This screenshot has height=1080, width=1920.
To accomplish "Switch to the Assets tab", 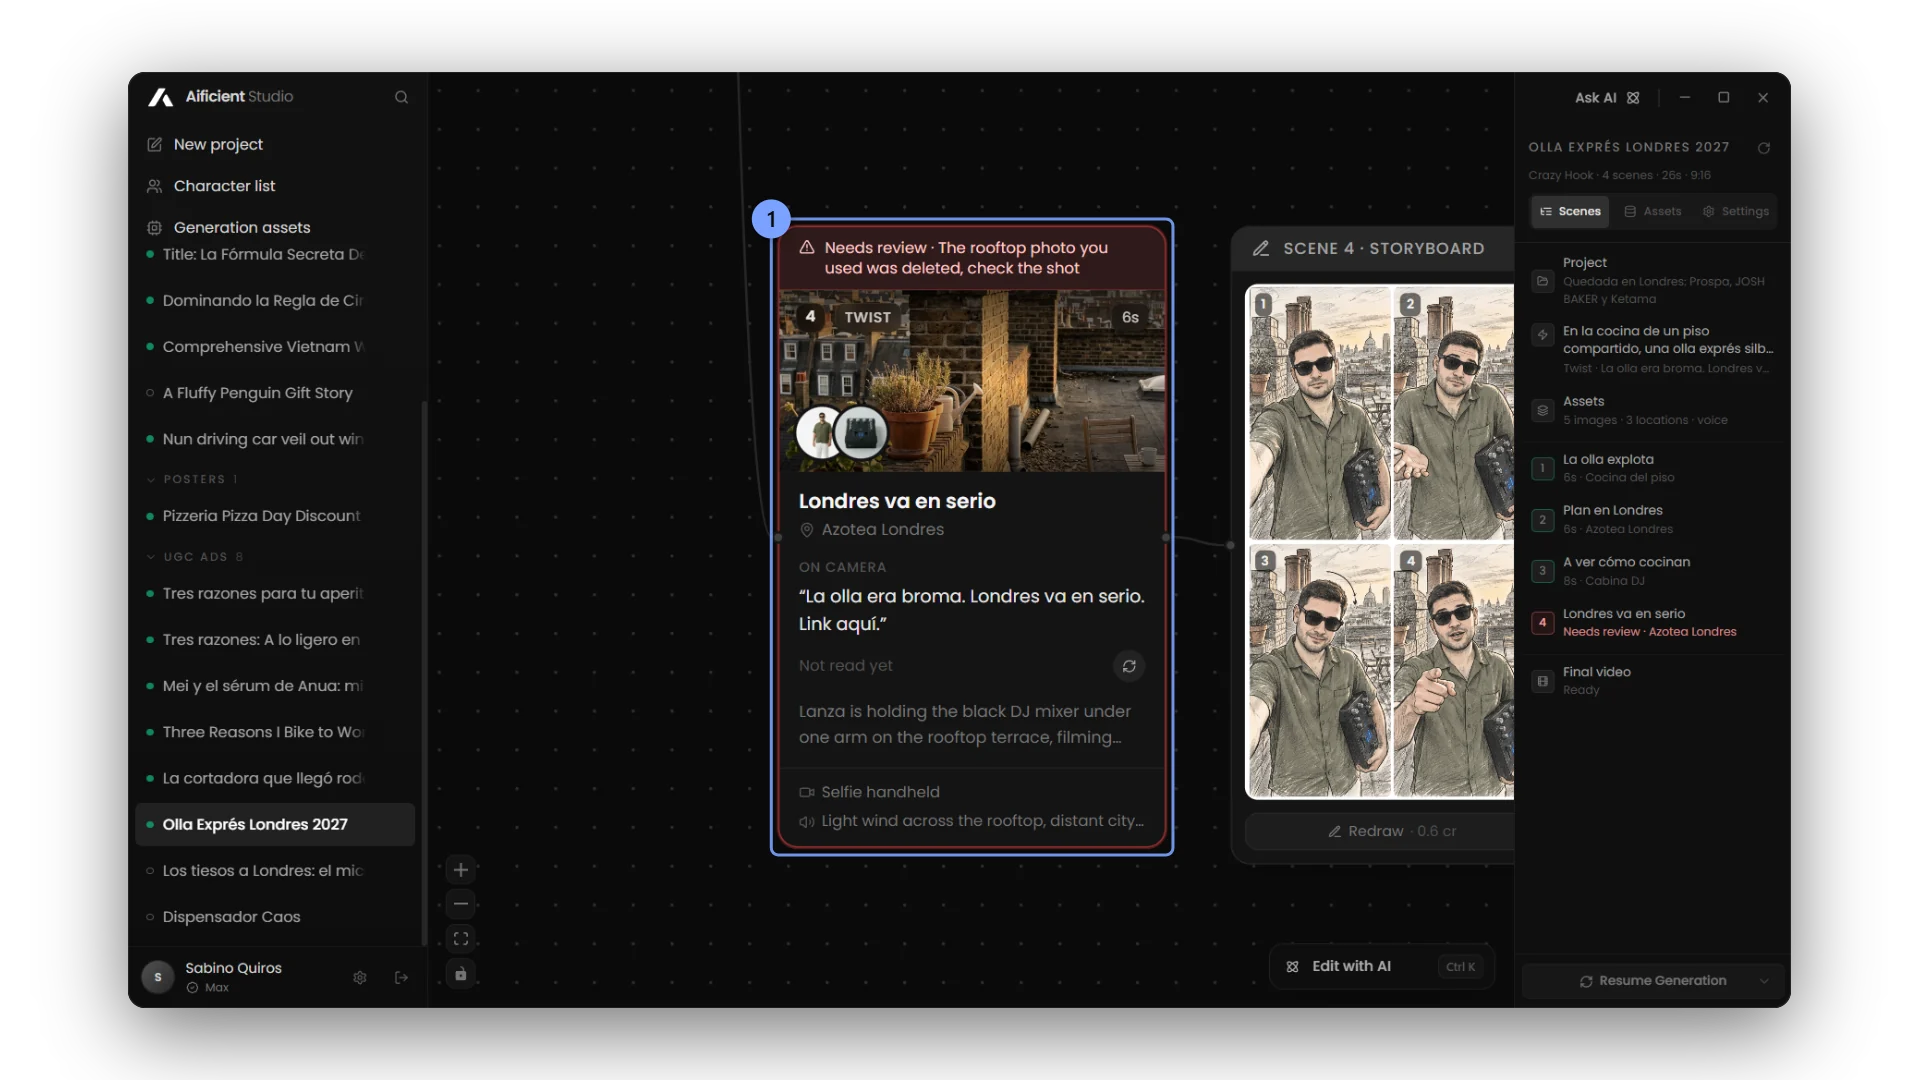I will pyautogui.click(x=1653, y=211).
